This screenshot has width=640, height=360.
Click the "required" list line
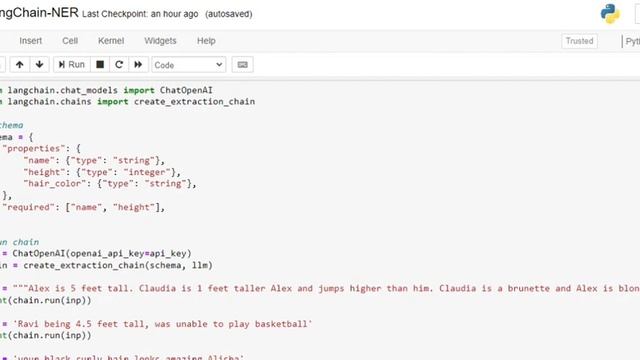click(x=83, y=207)
